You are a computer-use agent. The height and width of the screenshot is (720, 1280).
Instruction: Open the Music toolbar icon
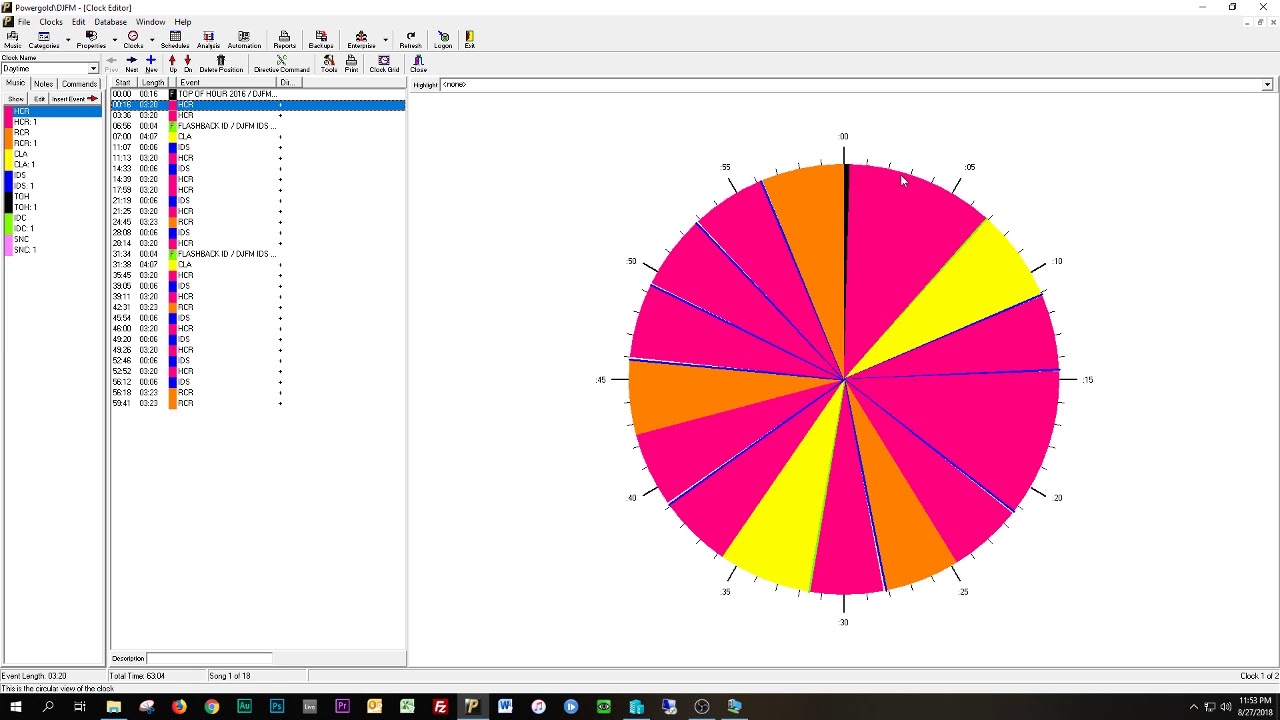click(12, 39)
